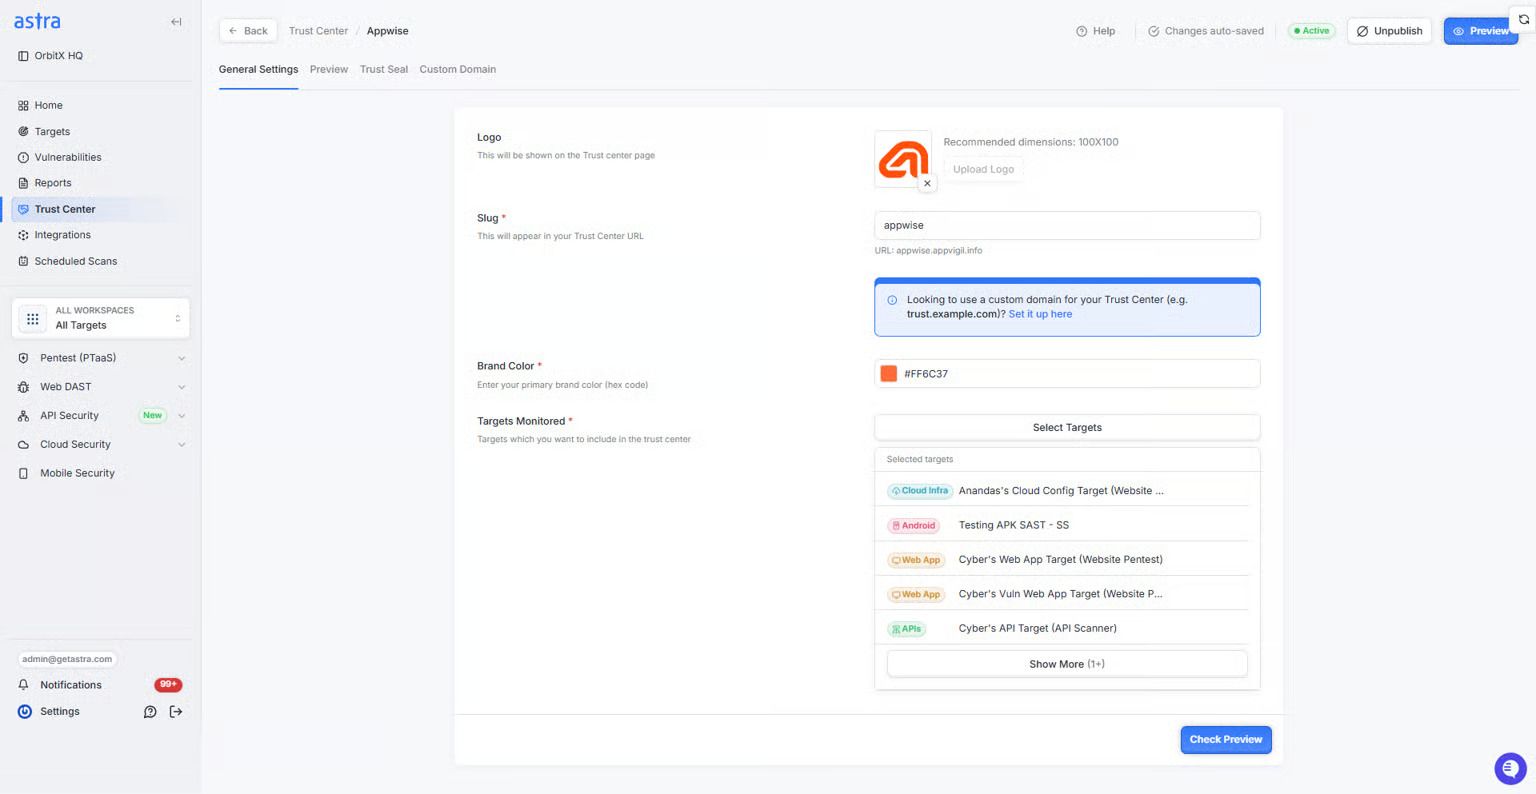The image size is (1536, 794).
Task: Expand the list with Show More
Action: point(1067,664)
